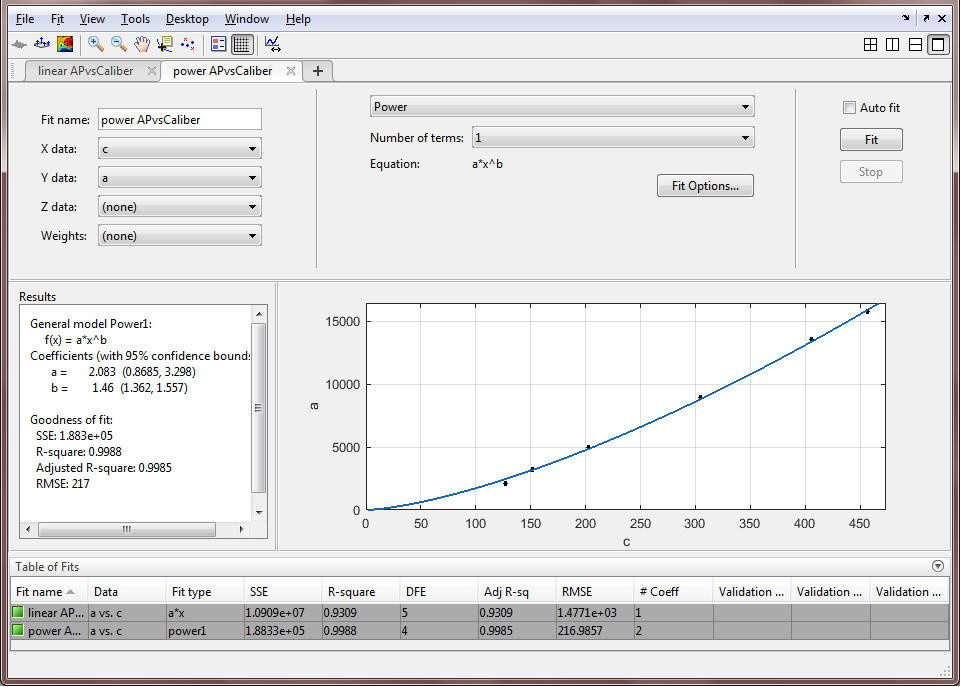Show the contour plot icon
This screenshot has height=687, width=960.
pos(65,44)
